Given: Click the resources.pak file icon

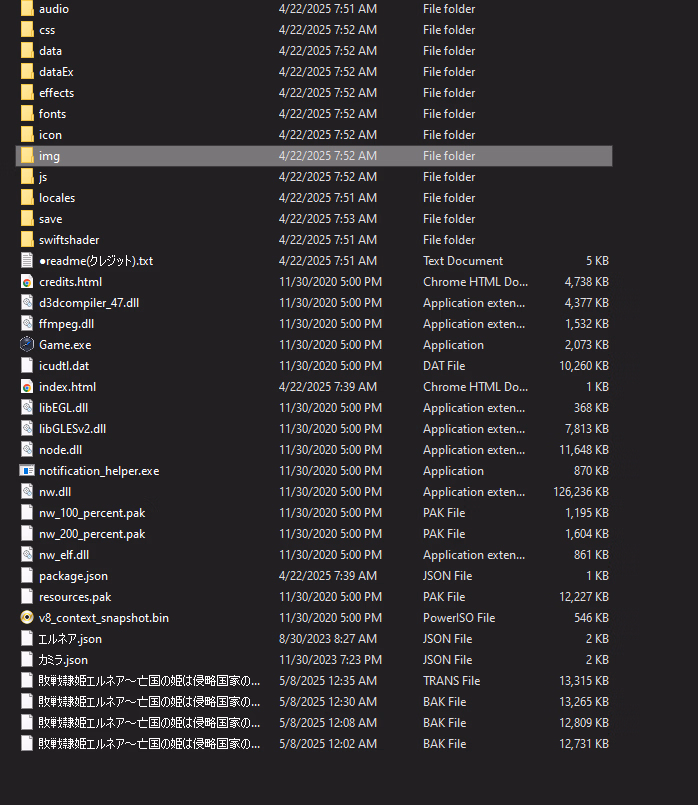Looking at the screenshot, I should (x=27, y=597).
